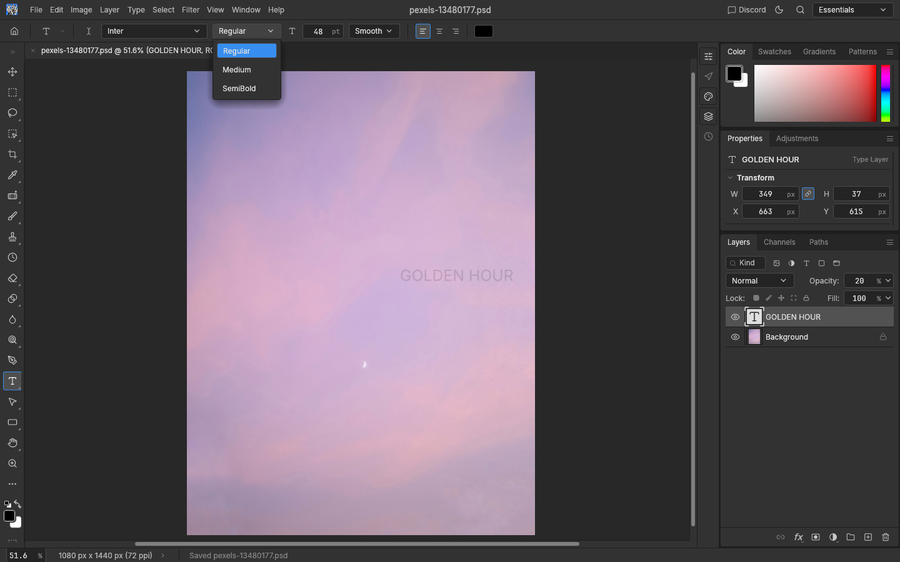Select the Clone Stamp tool
Image resolution: width=900 pixels, height=562 pixels.
12,237
